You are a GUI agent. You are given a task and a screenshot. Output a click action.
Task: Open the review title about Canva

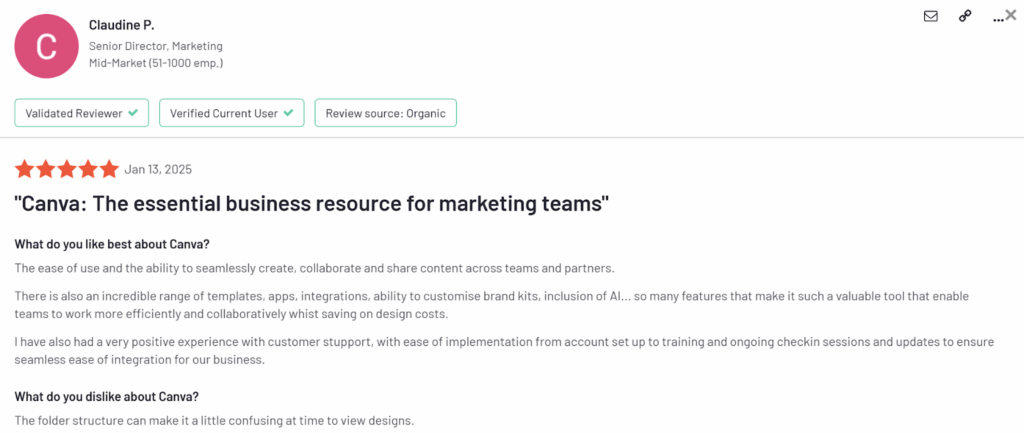(x=312, y=204)
